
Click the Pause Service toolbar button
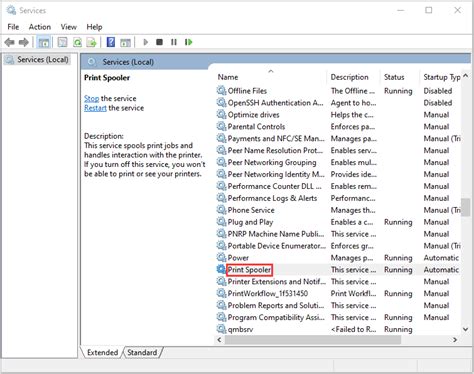[x=174, y=42]
